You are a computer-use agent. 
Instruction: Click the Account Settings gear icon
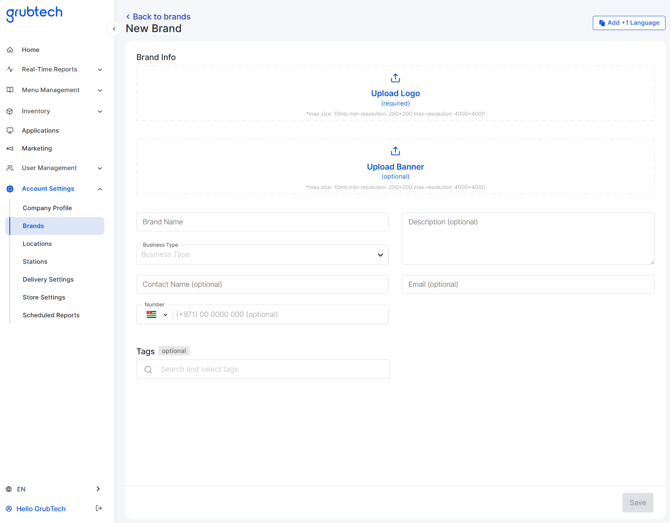(x=10, y=188)
